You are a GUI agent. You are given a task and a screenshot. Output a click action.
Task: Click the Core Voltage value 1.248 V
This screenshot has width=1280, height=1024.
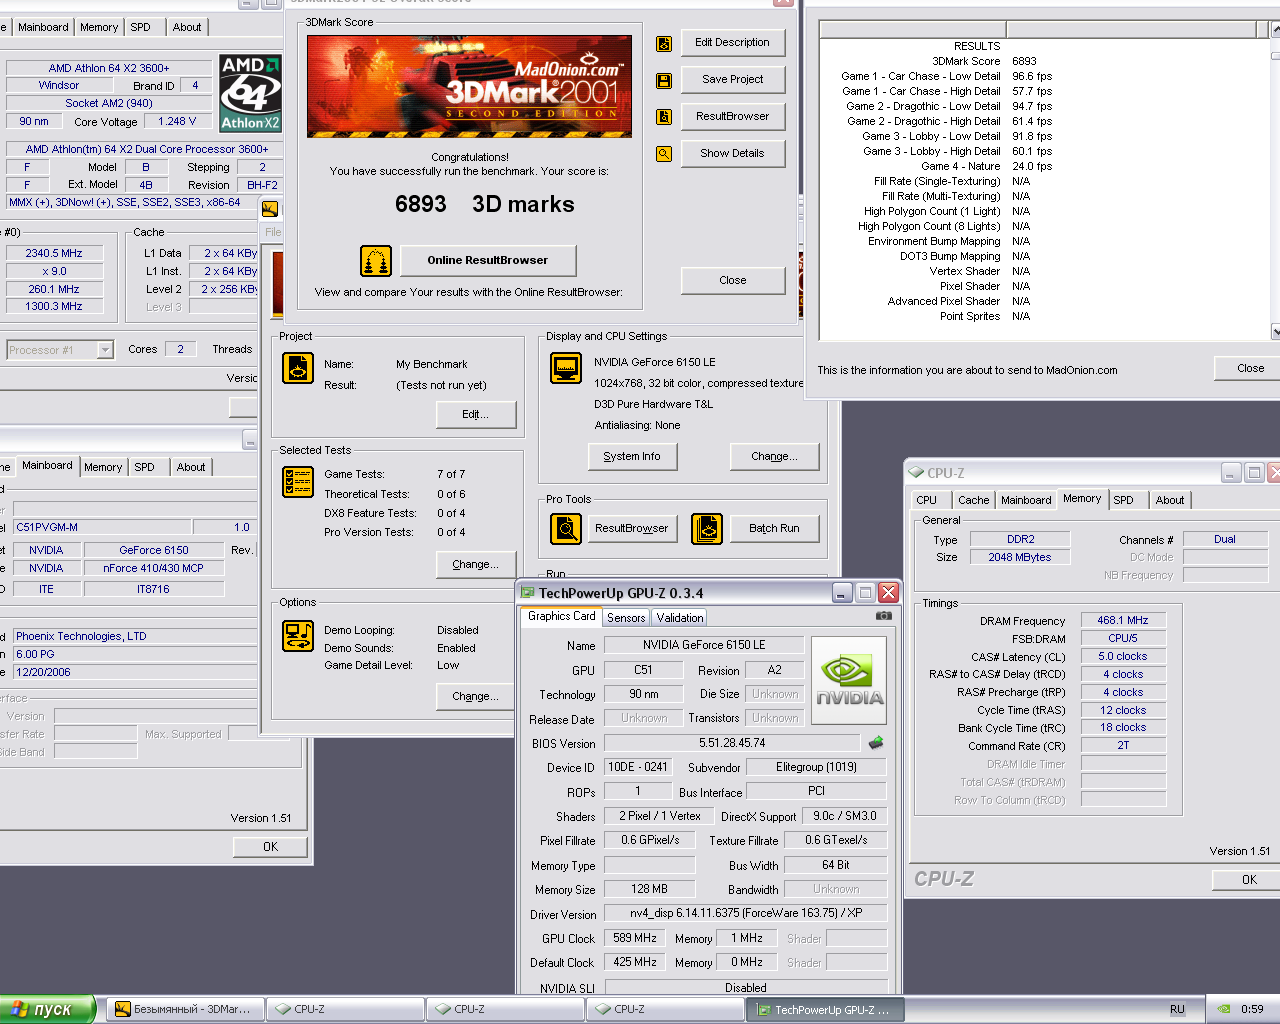178,121
